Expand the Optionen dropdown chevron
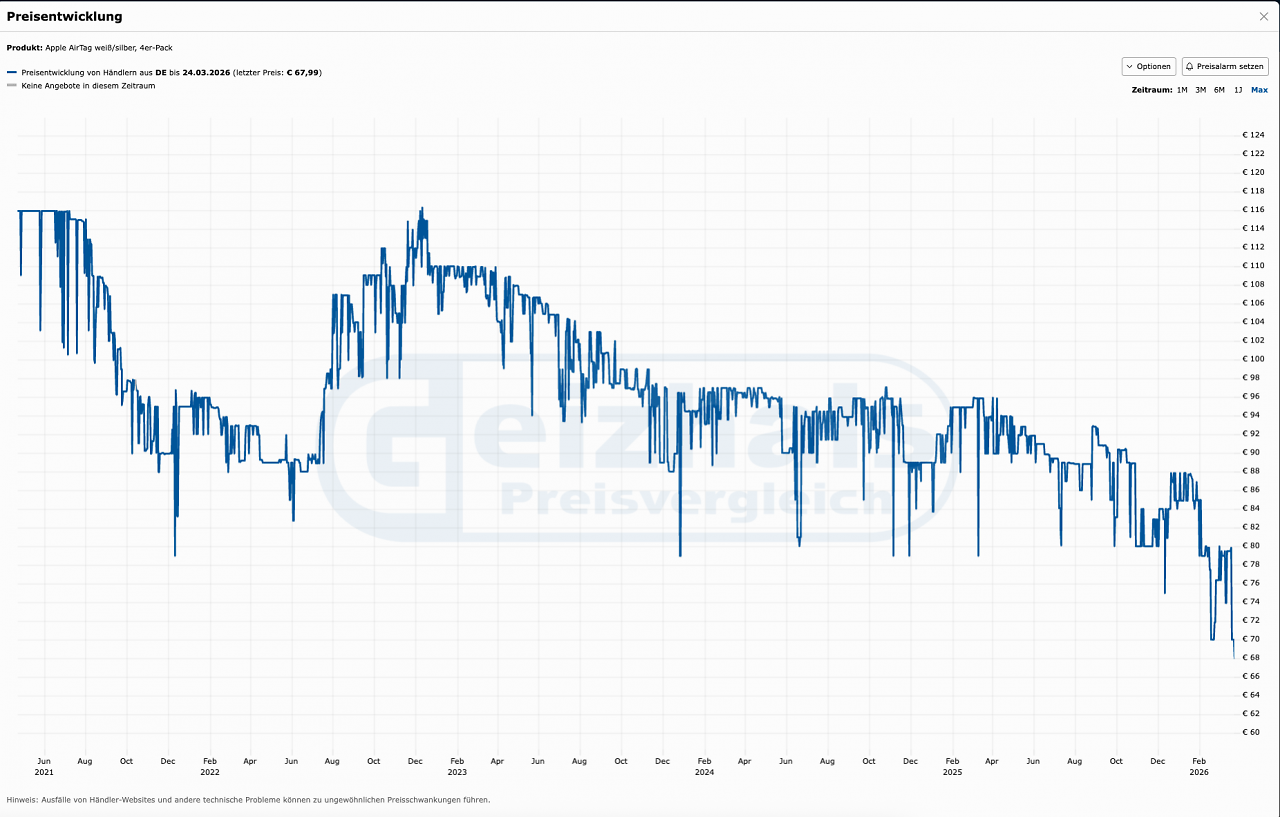The image size is (1280, 817). point(1129,66)
